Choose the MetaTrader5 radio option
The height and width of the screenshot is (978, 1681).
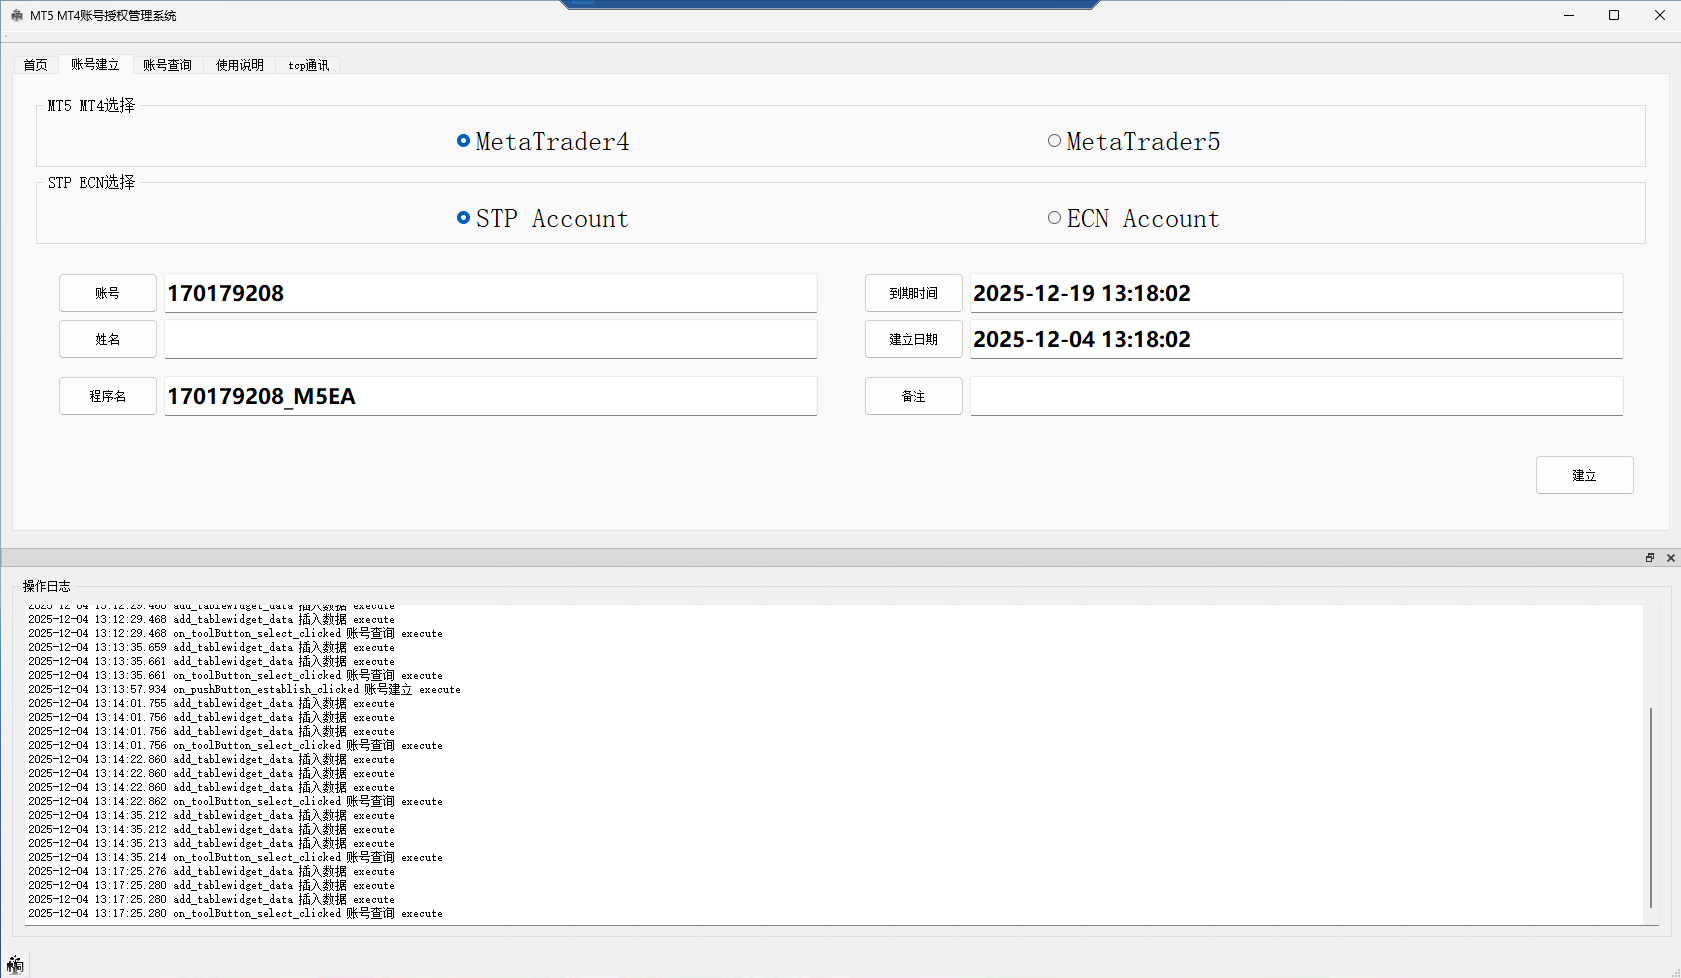tap(1134, 142)
